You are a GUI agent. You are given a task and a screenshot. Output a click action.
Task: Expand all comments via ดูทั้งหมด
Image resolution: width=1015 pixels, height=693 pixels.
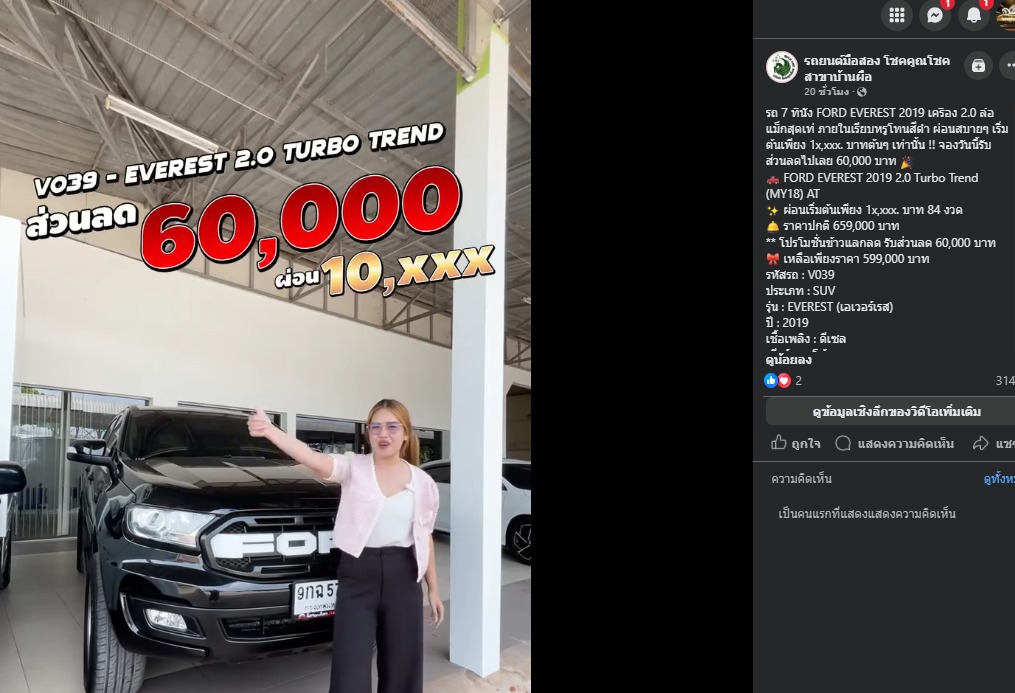999,479
